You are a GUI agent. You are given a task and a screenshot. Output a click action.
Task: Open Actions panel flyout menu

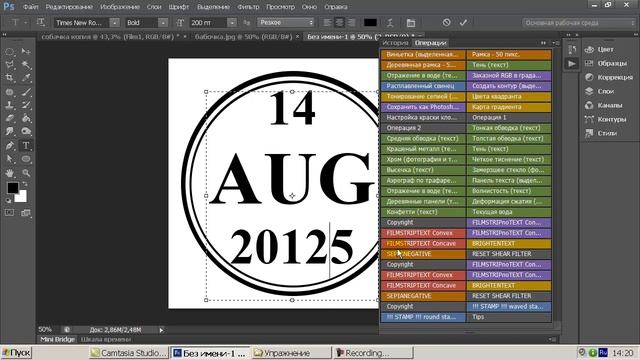pos(556,43)
